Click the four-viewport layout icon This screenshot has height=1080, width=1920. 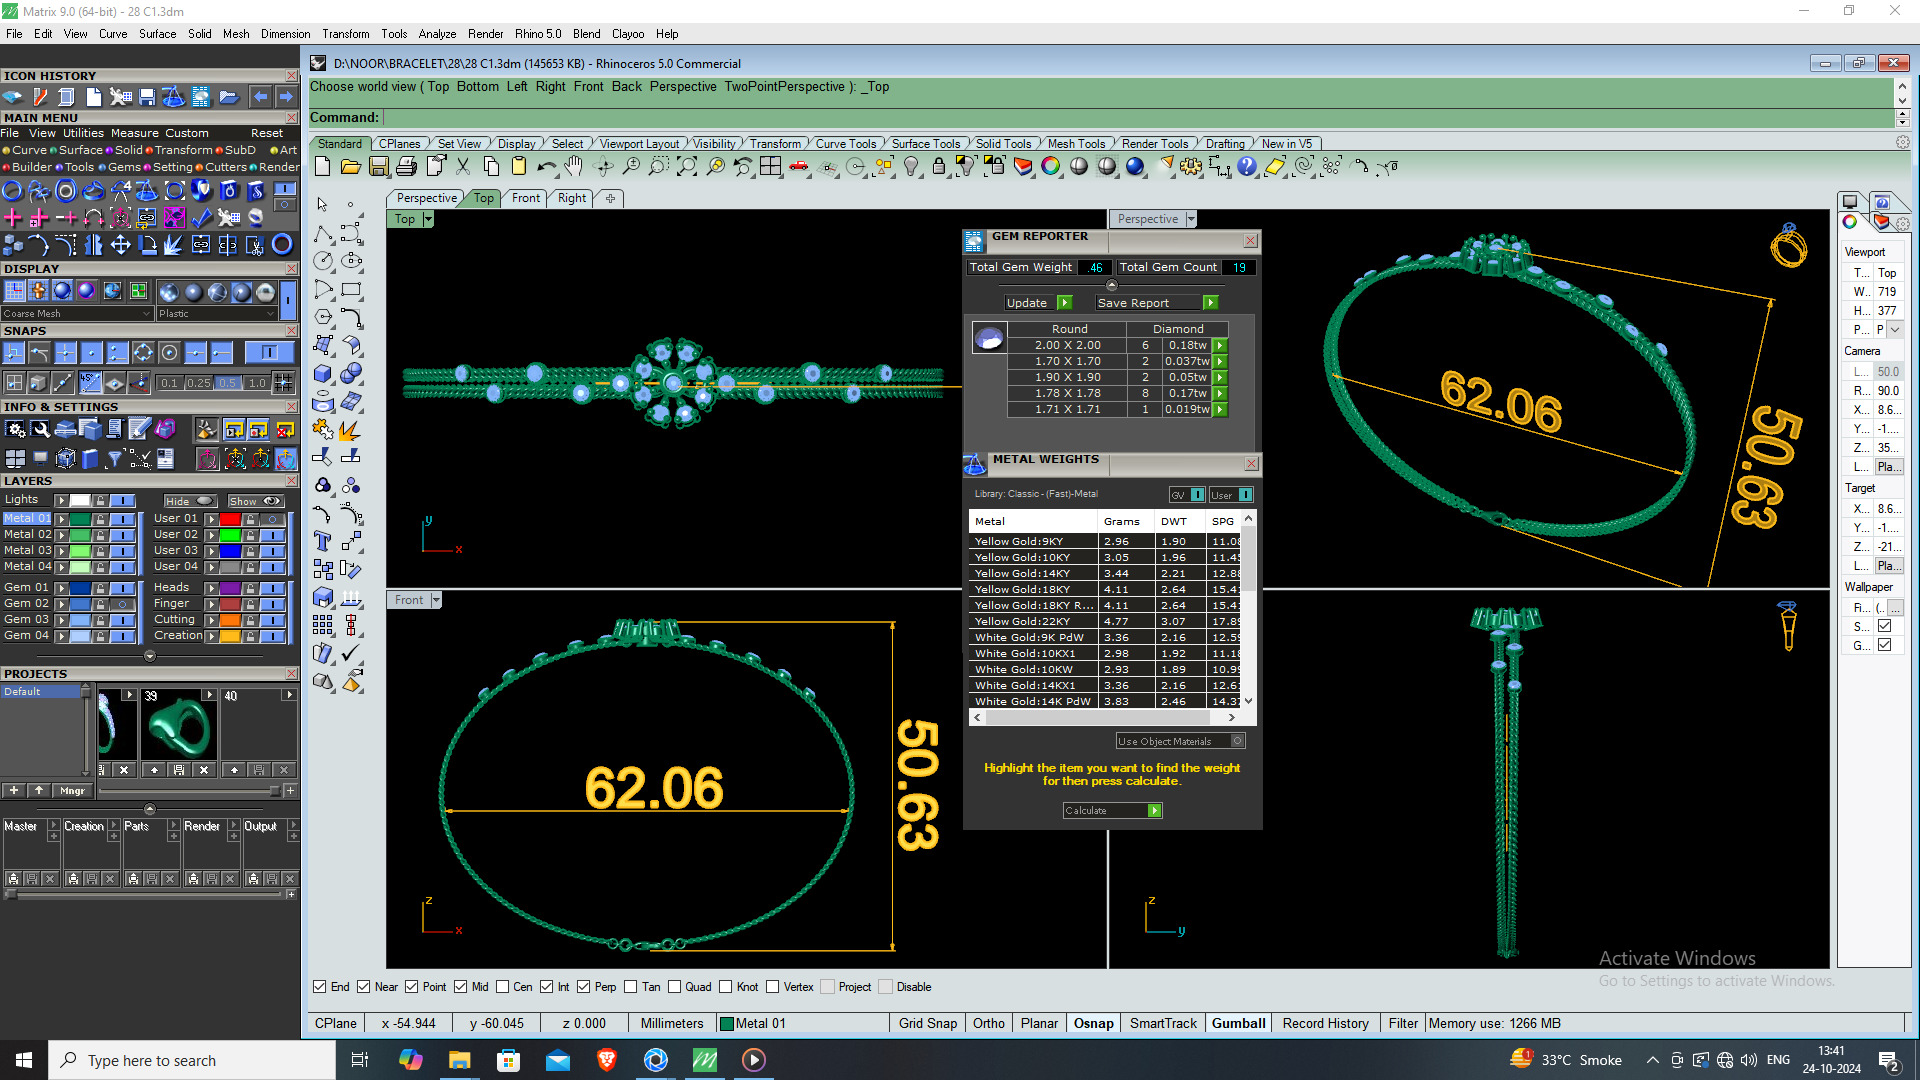770,167
